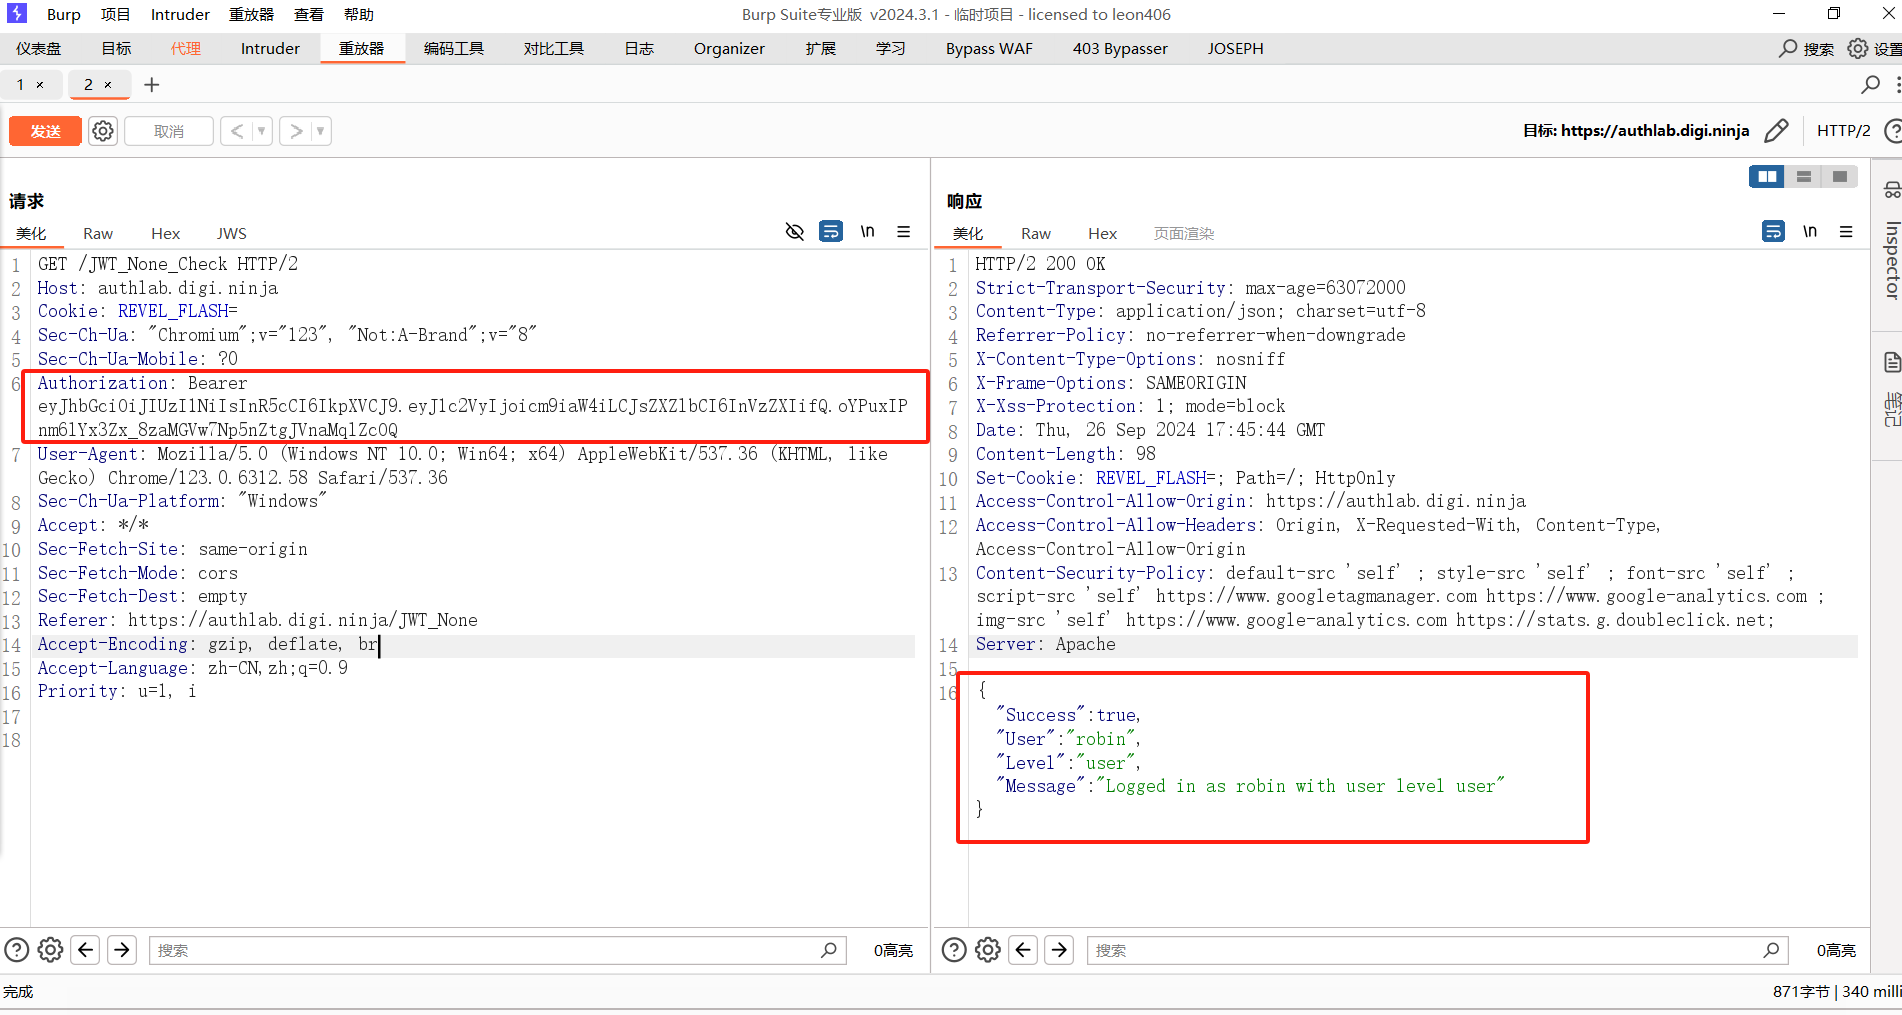
Task: Open Bypass WAF extension tab
Action: (x=989, y=49)
